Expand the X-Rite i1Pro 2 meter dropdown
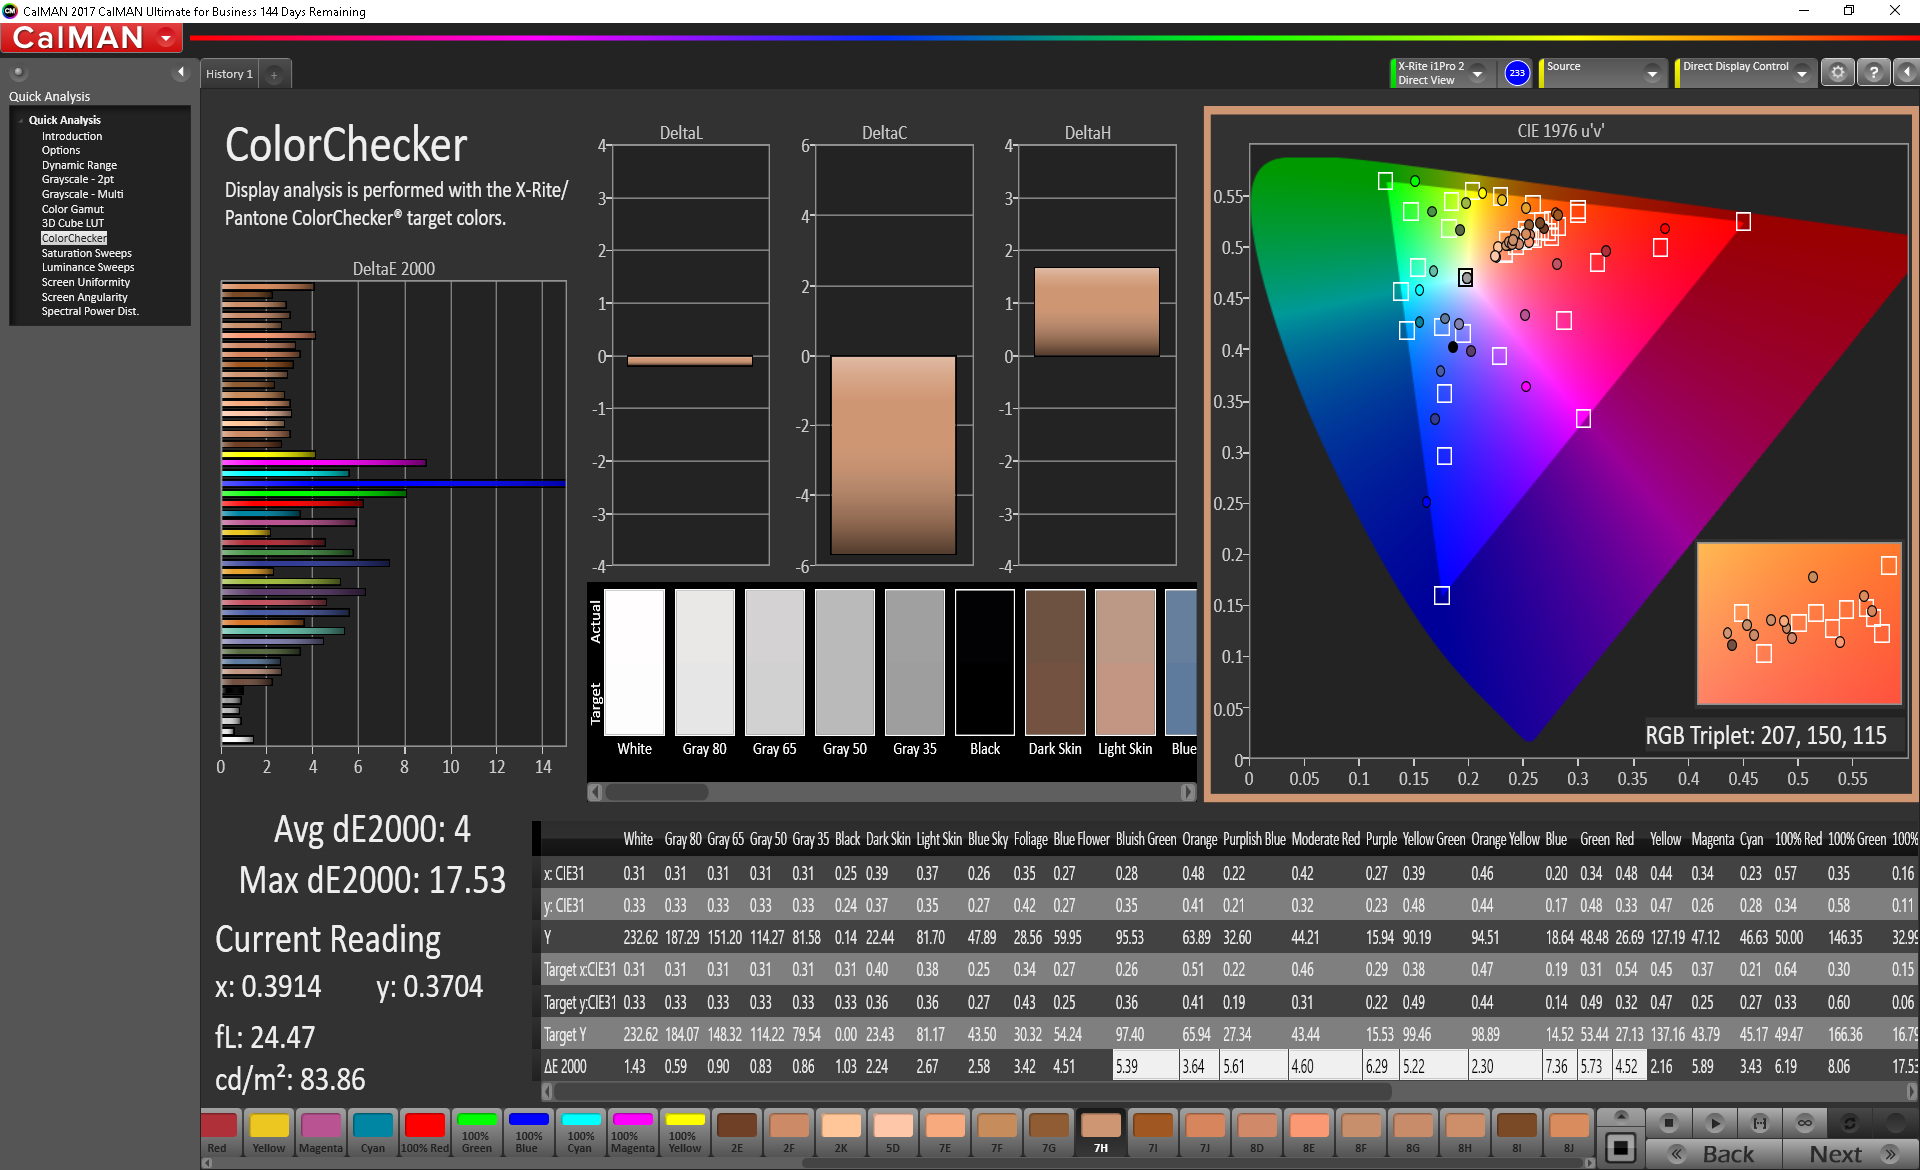 click(x=1477, y=73)
